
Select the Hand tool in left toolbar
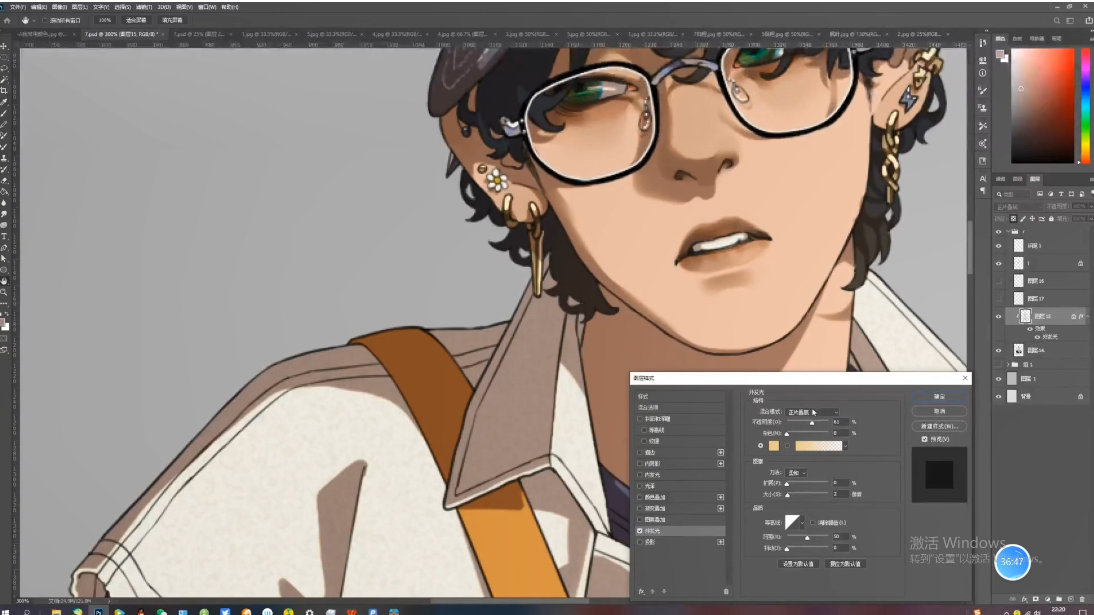click(4, 281)
